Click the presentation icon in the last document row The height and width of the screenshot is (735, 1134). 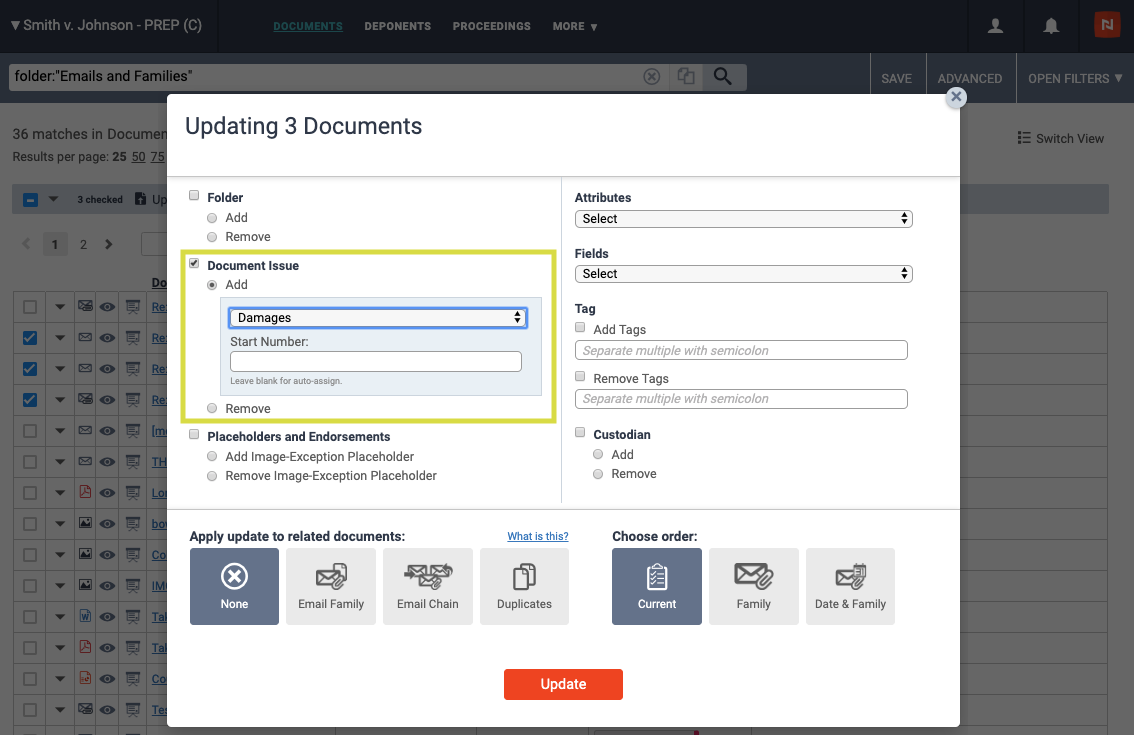pos(132,710)
